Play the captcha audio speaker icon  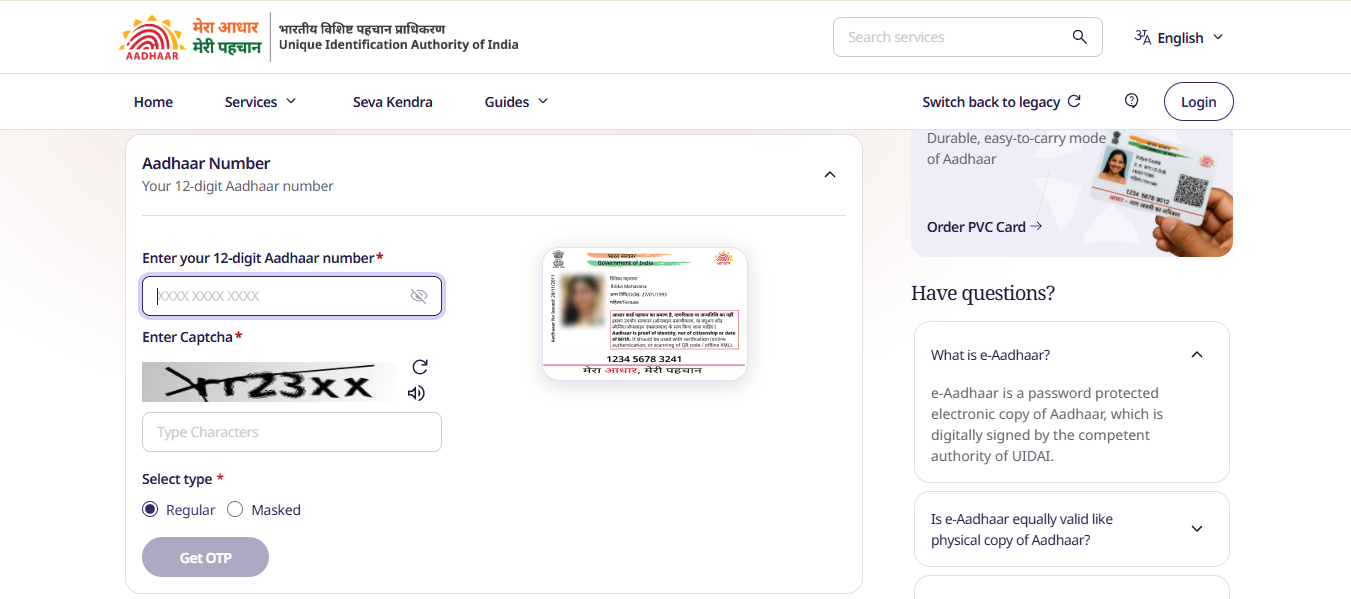(416, 393)
